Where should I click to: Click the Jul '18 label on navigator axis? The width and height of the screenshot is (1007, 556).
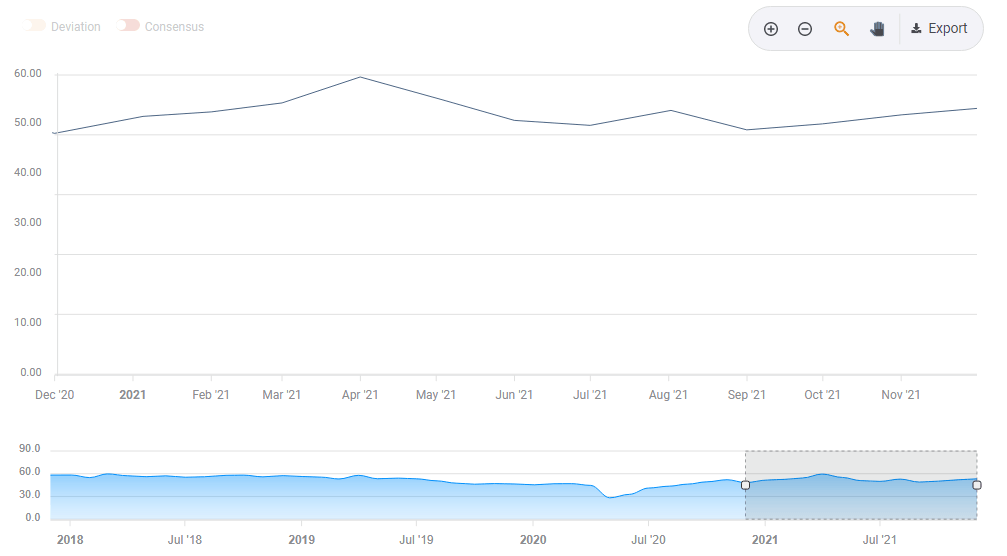[x=184, y=540]
